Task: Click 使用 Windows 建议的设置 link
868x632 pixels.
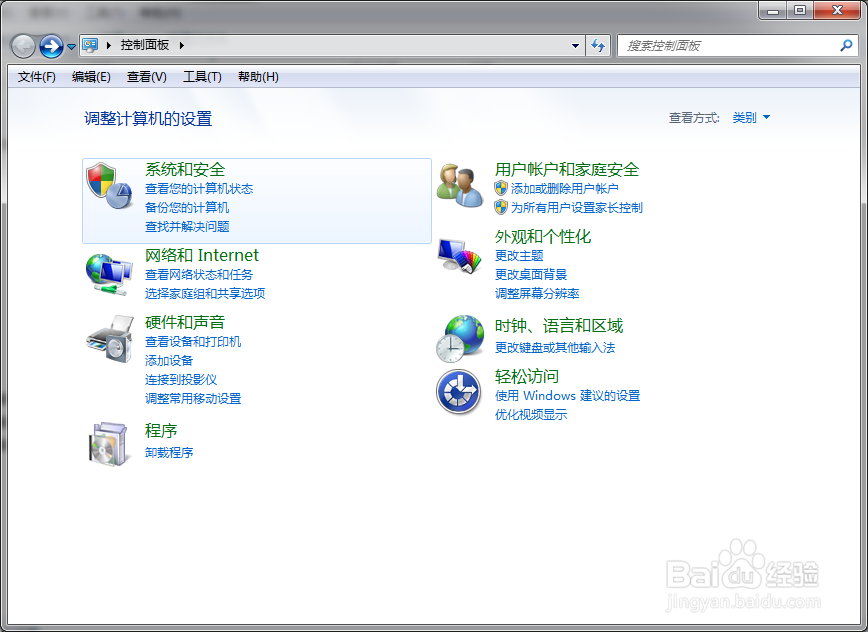Action: [x=567, y=396]
